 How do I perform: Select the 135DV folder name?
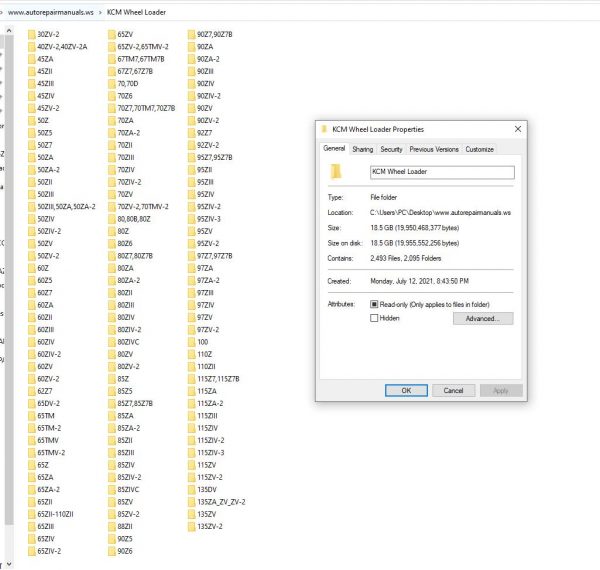[x=207, y=490]
